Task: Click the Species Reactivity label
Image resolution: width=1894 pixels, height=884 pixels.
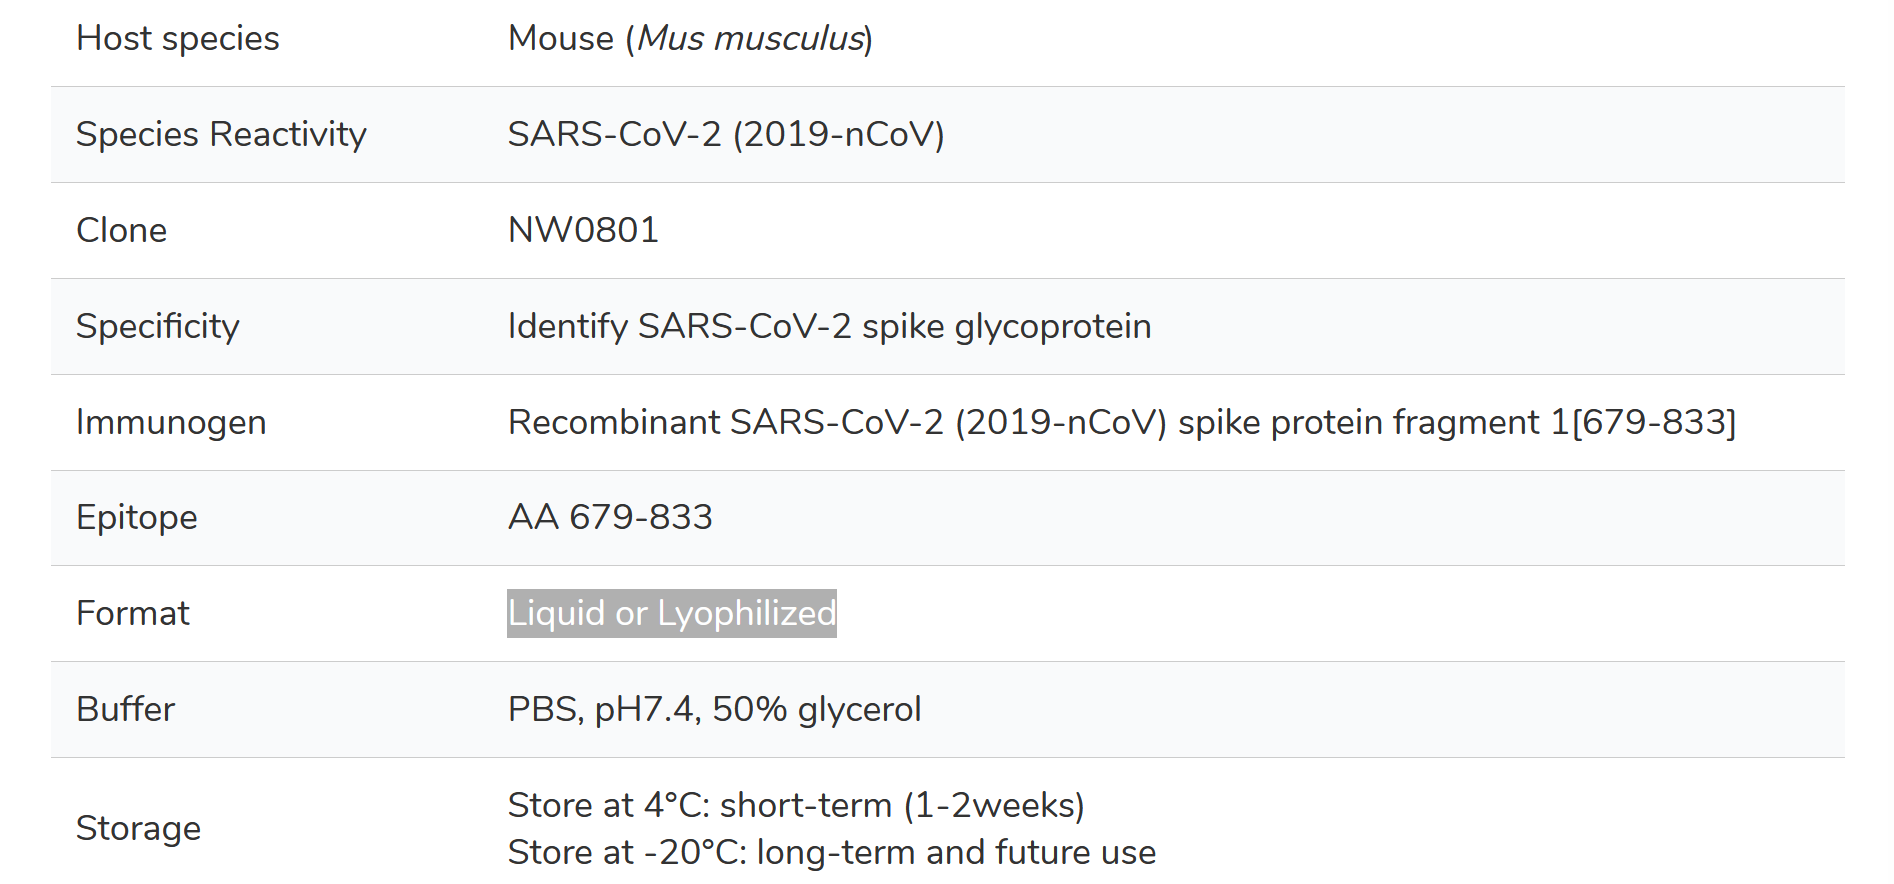Action: (x=221, y=134)
